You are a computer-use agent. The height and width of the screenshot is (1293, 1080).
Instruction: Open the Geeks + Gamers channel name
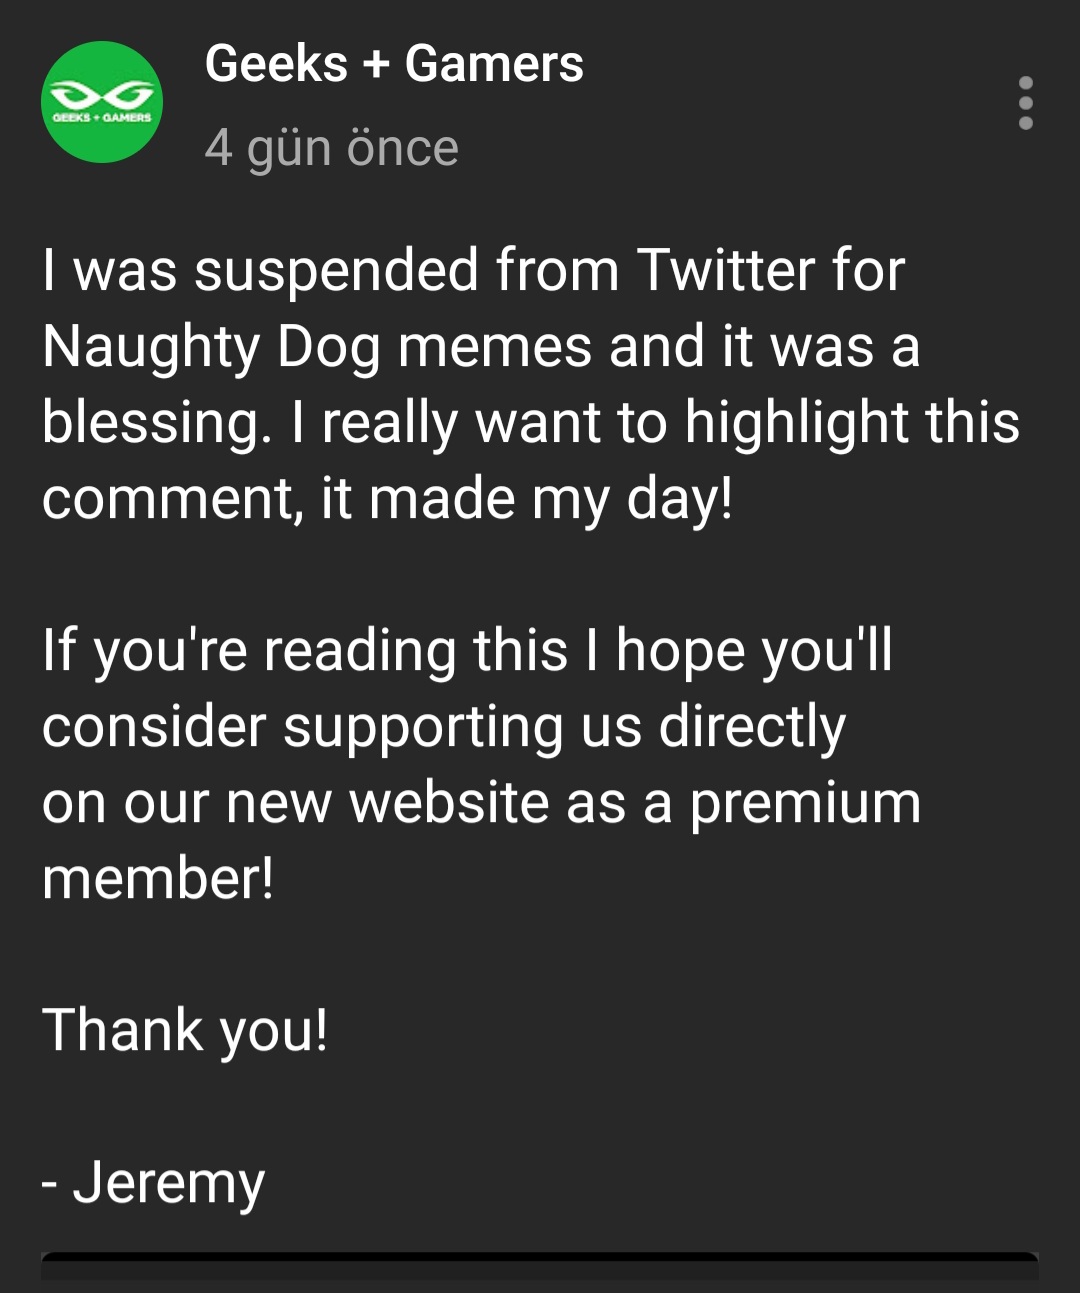(x=394, y=64)
